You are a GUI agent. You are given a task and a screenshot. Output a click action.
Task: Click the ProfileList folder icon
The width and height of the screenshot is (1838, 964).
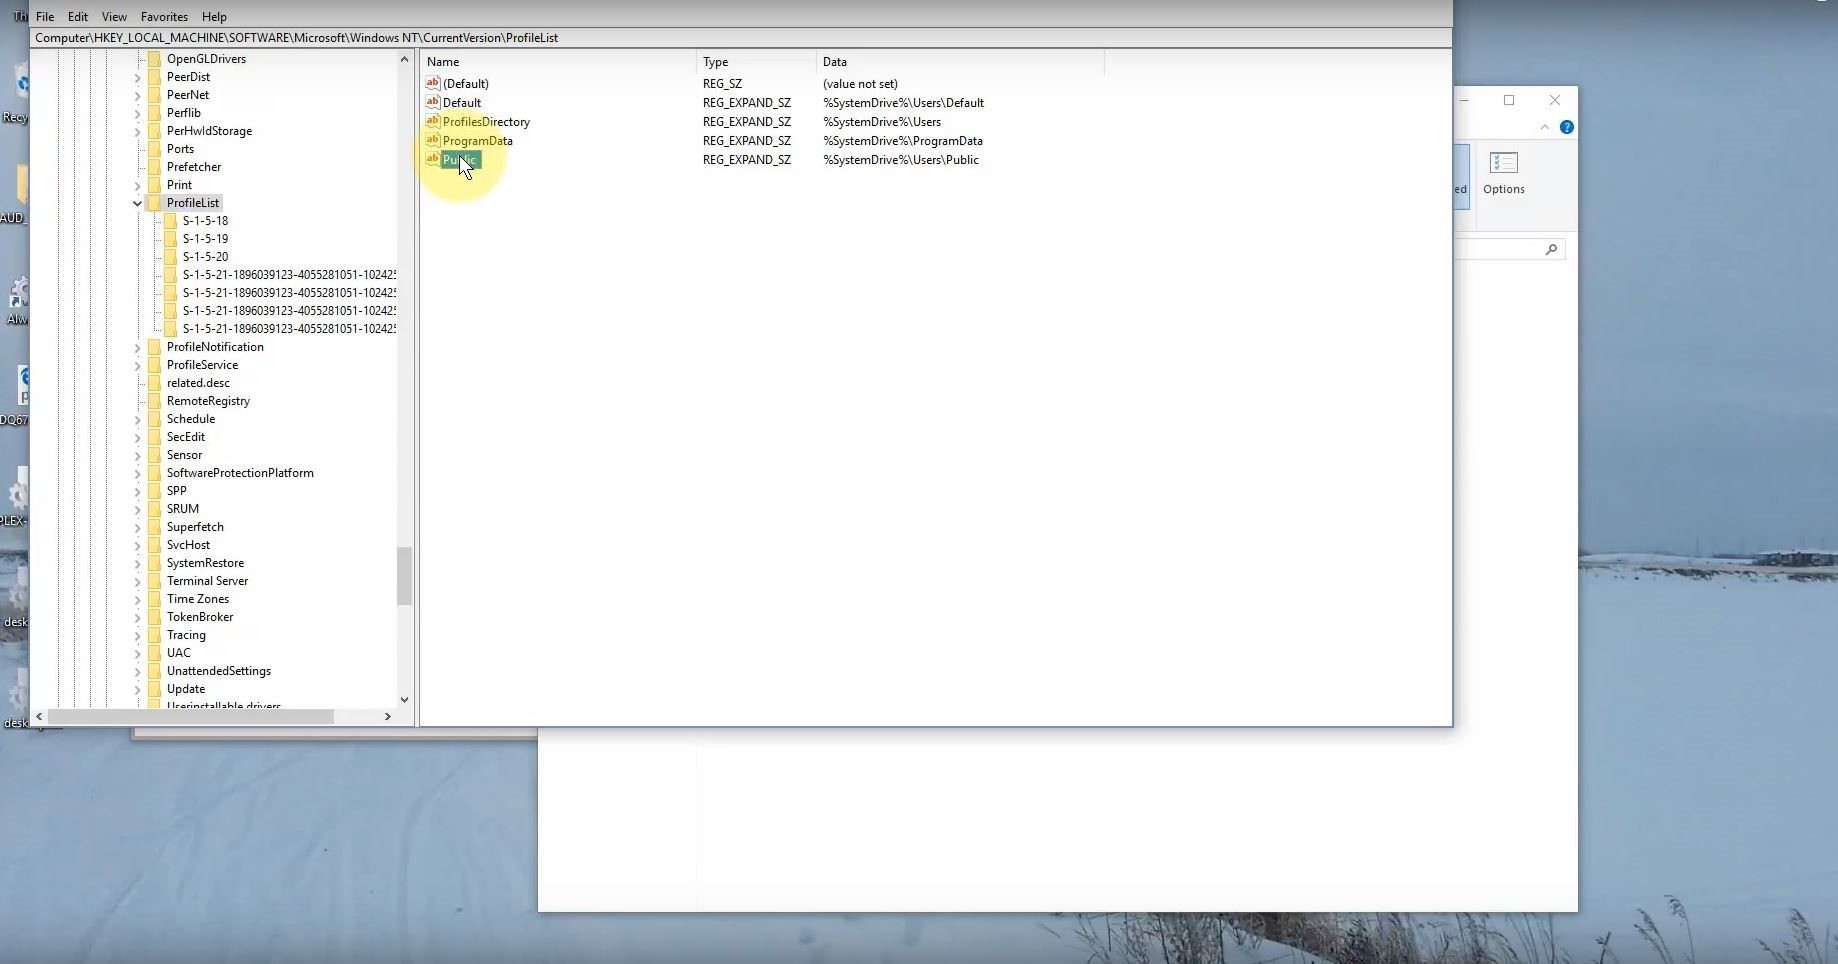point(154,203)
